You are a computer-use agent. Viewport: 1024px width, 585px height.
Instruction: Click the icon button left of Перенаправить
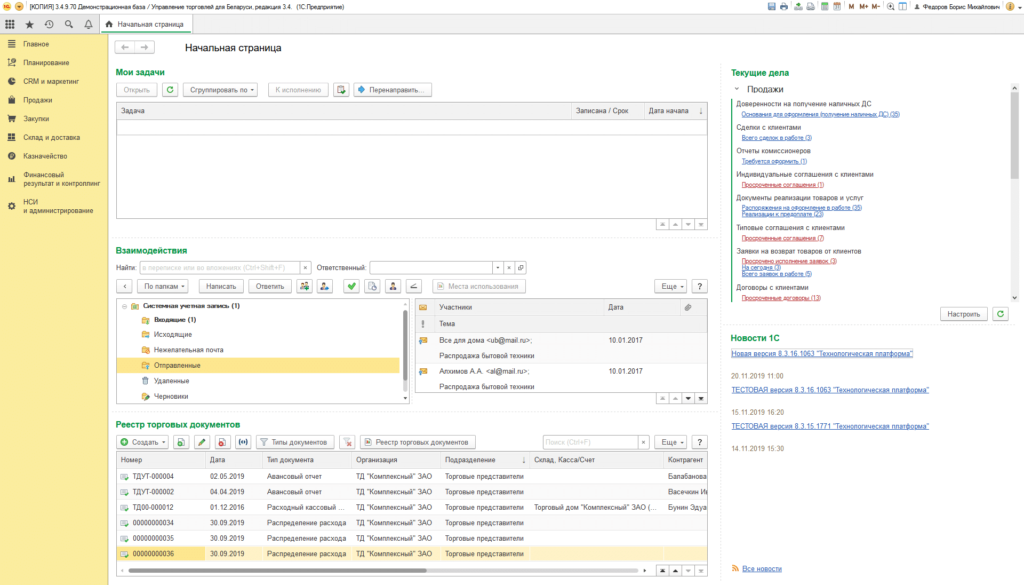coord(341,89)
